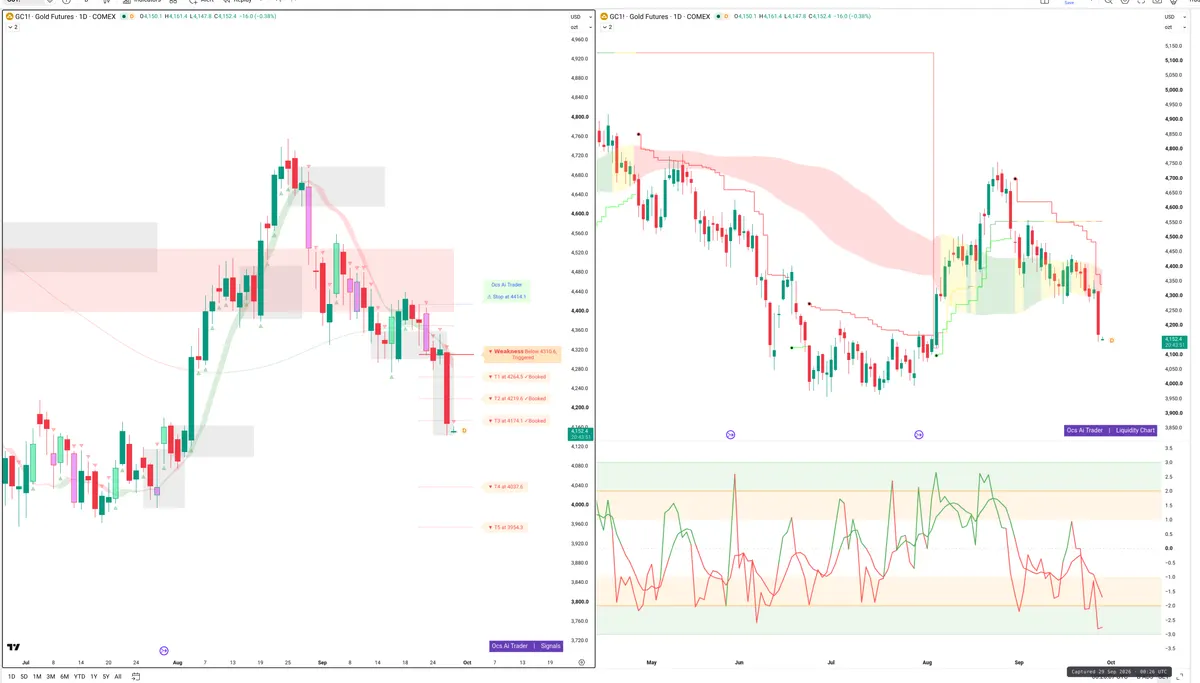Click gold symbol logo in left chart title

[10, 17]
